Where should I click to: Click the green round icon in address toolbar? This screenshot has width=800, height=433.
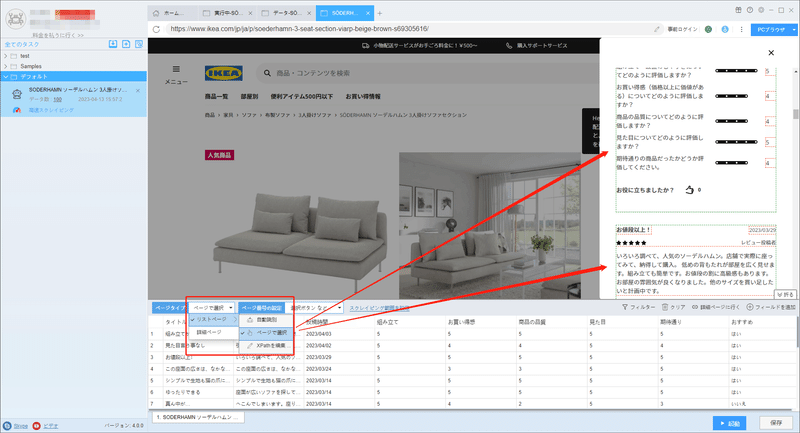pyautogui.click(x=708, y=29)
